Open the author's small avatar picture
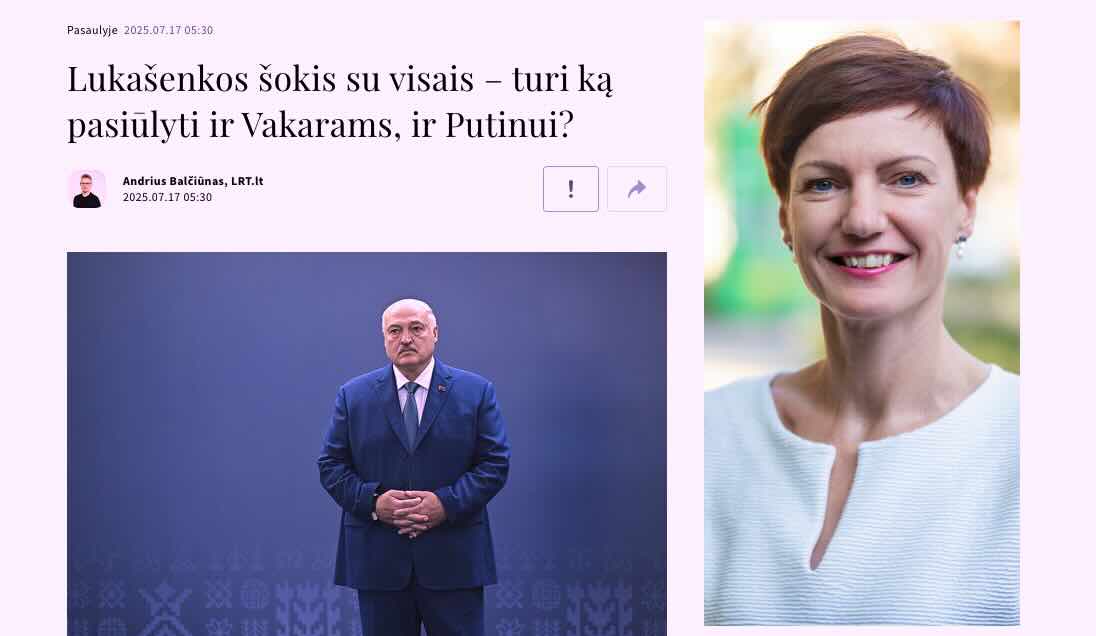This screenshot has height=636, width=1096. (x=87, y=189)
